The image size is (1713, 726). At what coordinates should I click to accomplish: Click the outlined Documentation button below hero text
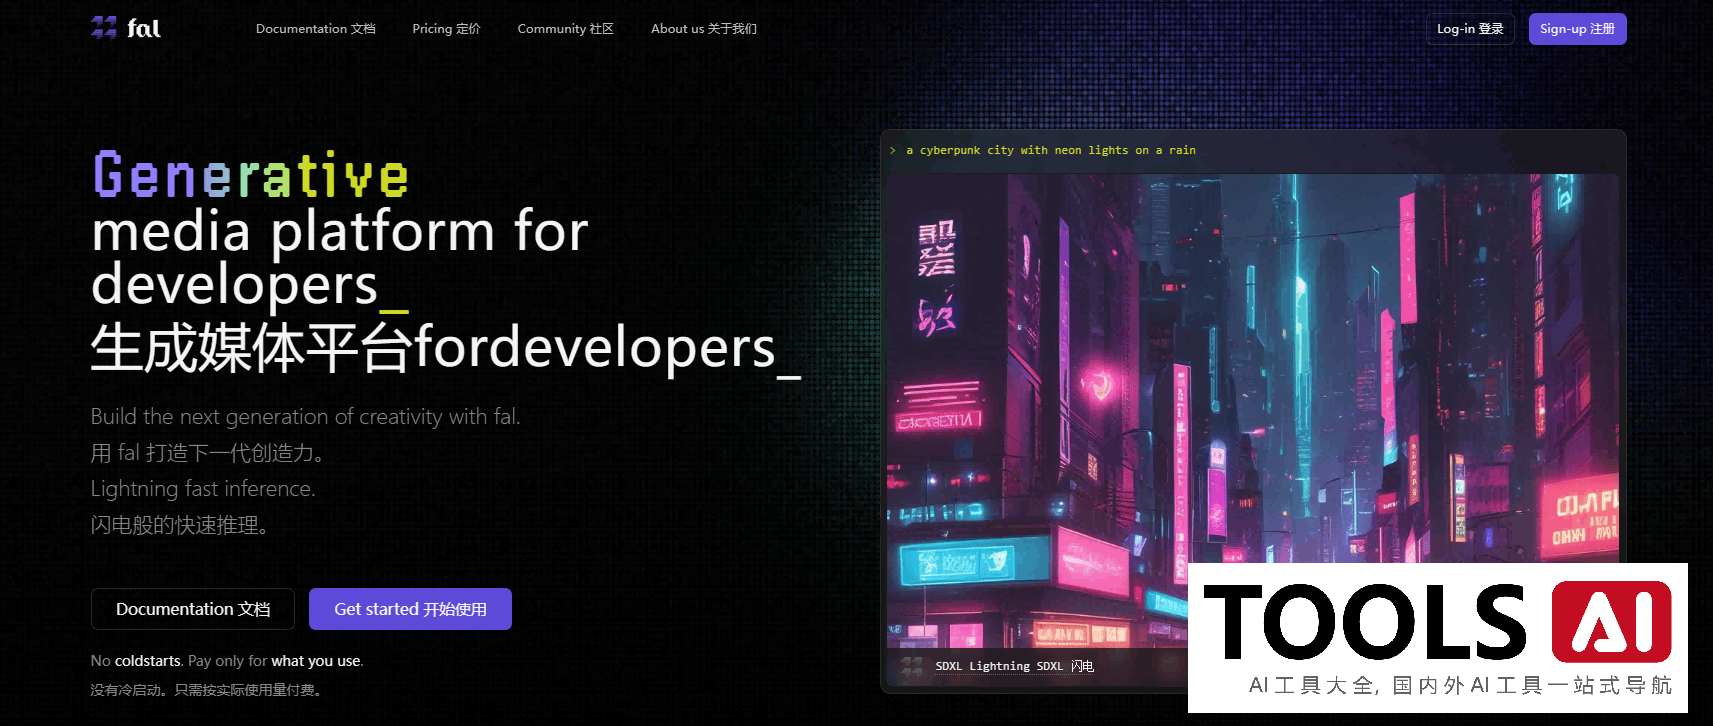193,609
